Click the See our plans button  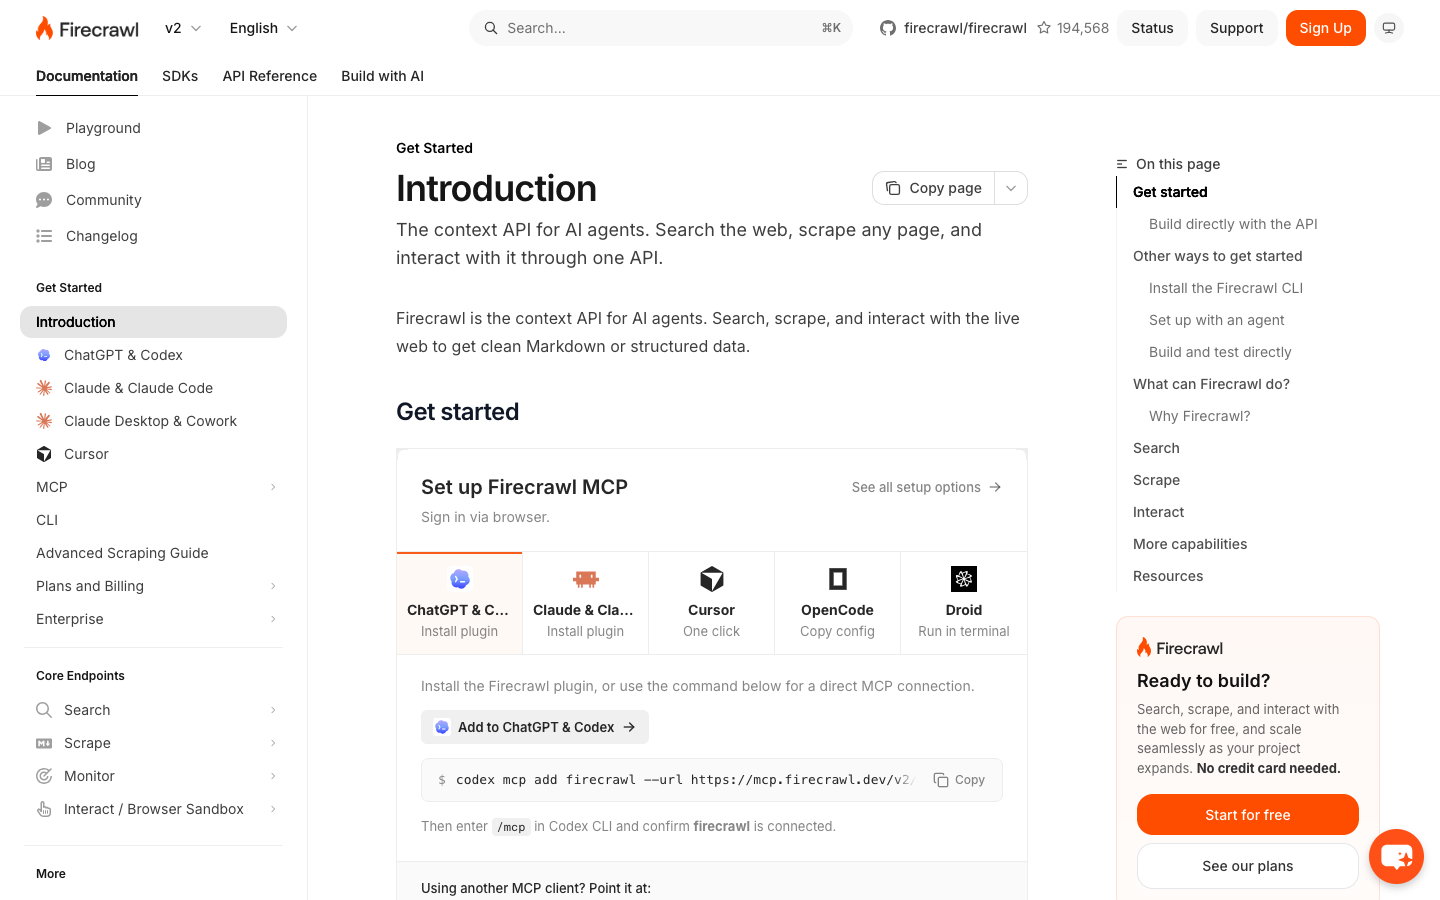point(1247,866)
